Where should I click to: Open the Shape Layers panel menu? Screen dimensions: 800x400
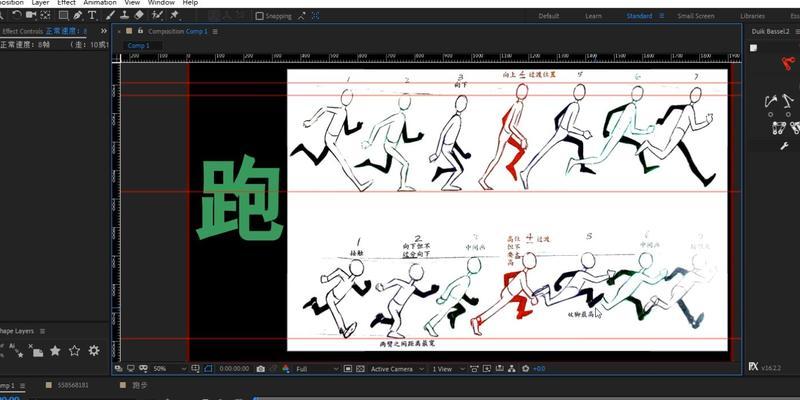click(x=42, y=331)
